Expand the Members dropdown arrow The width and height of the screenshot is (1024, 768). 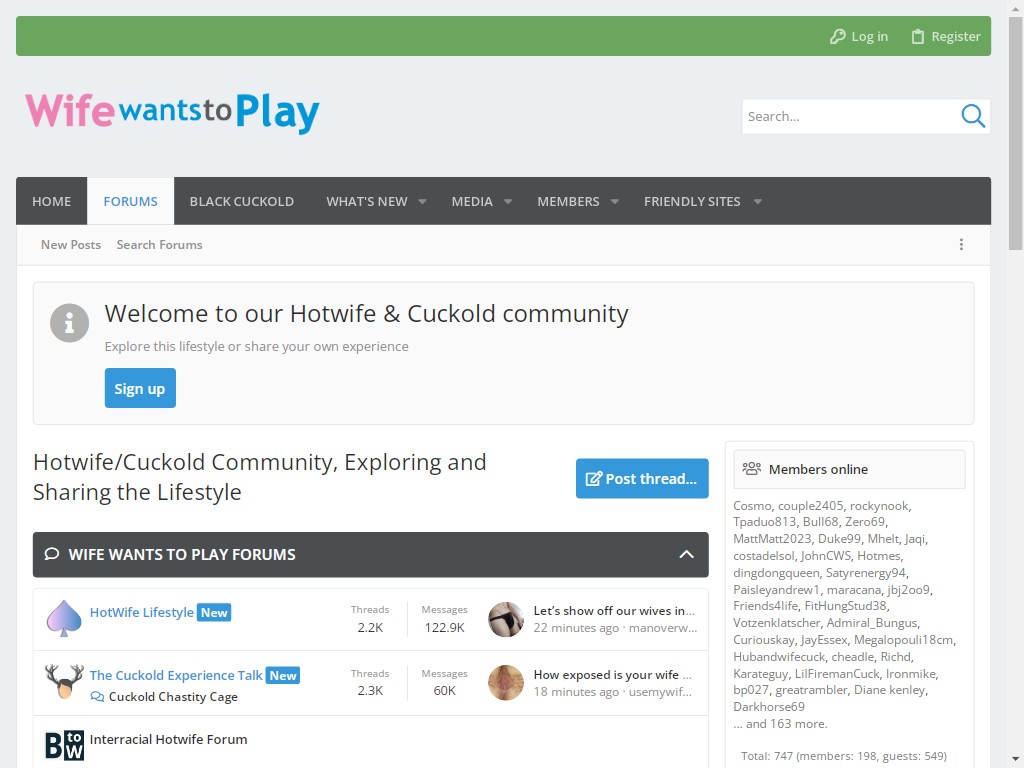615,201
